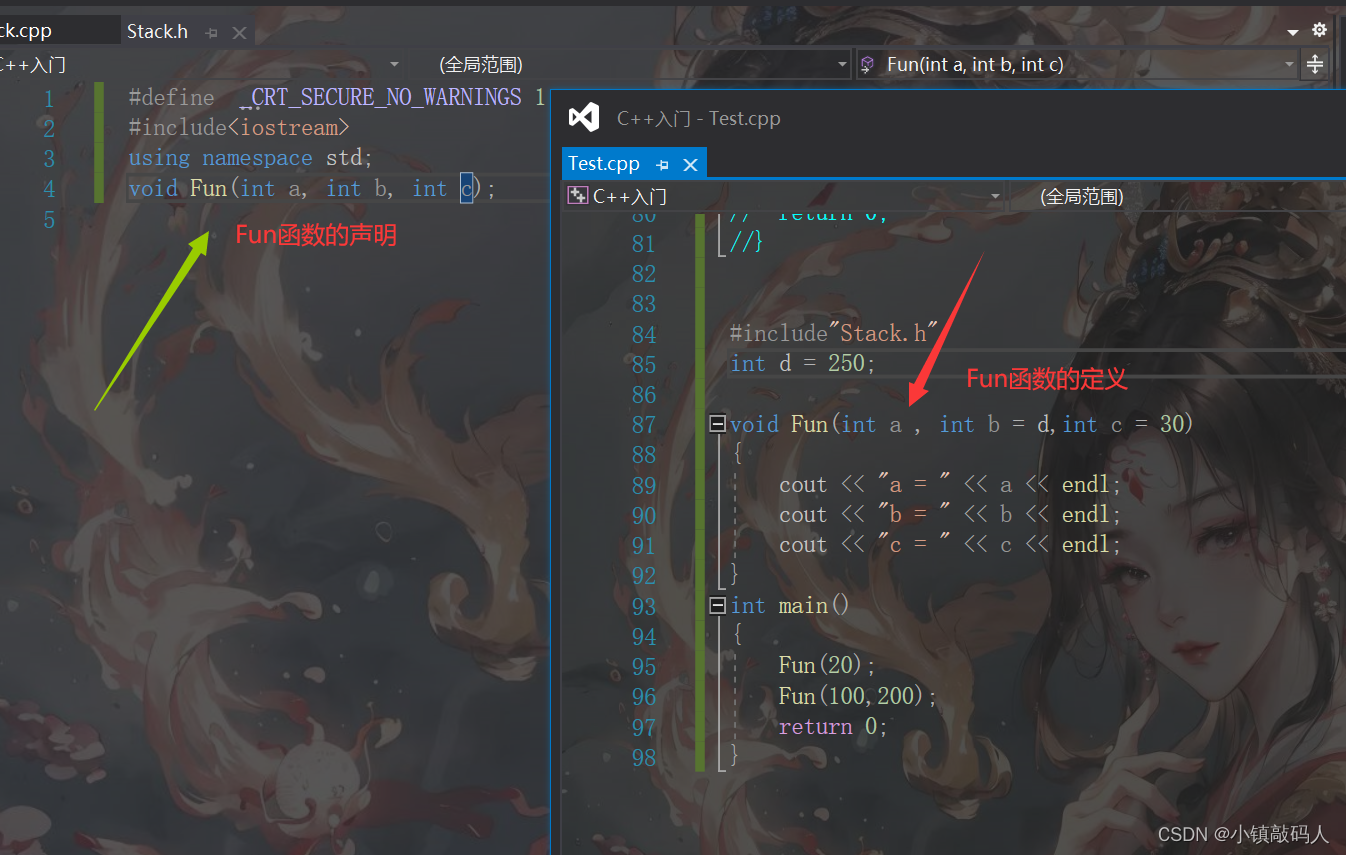Click the opening brace on line 94
This screenshot has width=1346, height=855.
click(x=737, y=635)
